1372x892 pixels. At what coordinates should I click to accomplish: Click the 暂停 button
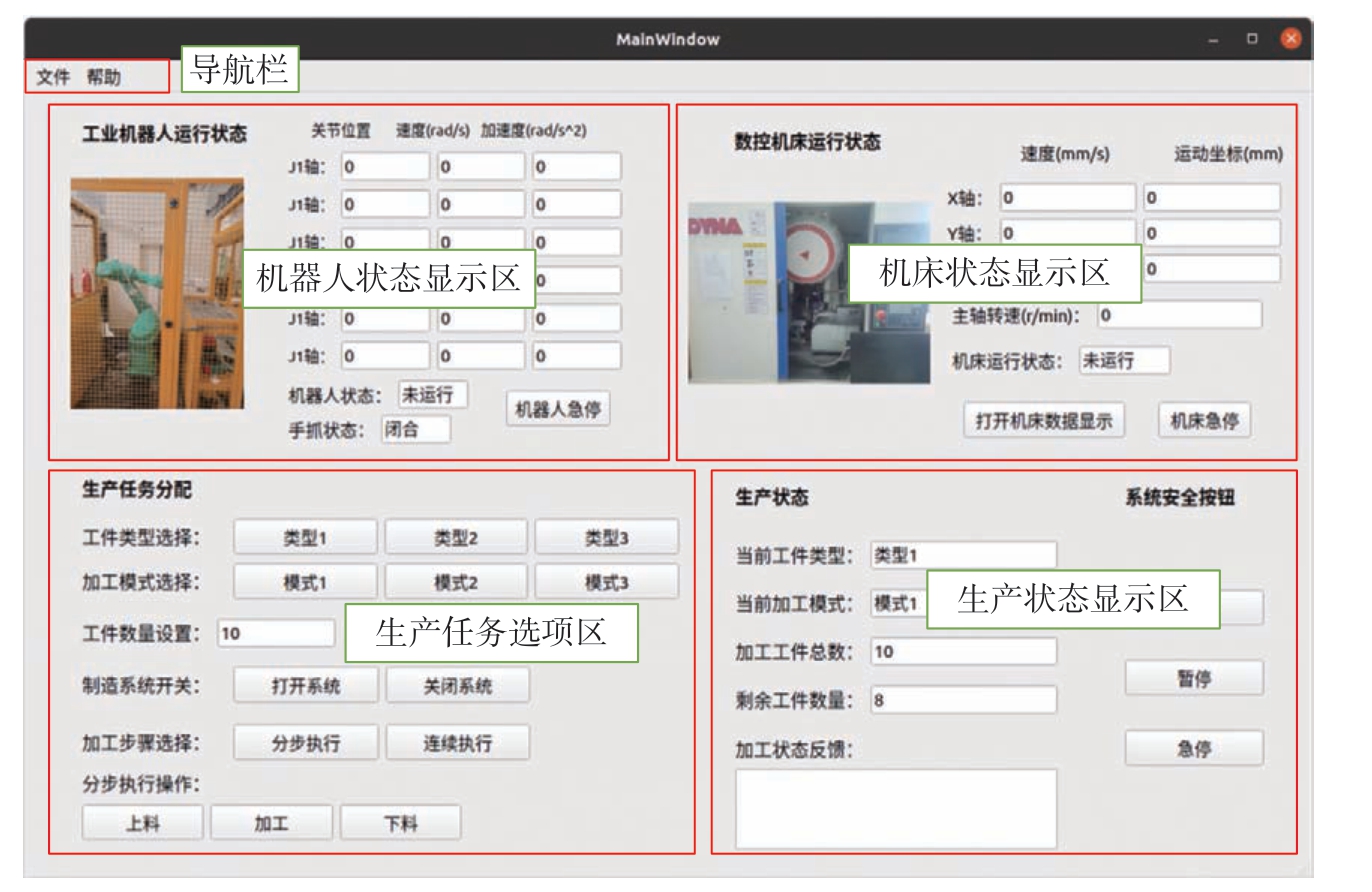click(x=1194, y=678)
